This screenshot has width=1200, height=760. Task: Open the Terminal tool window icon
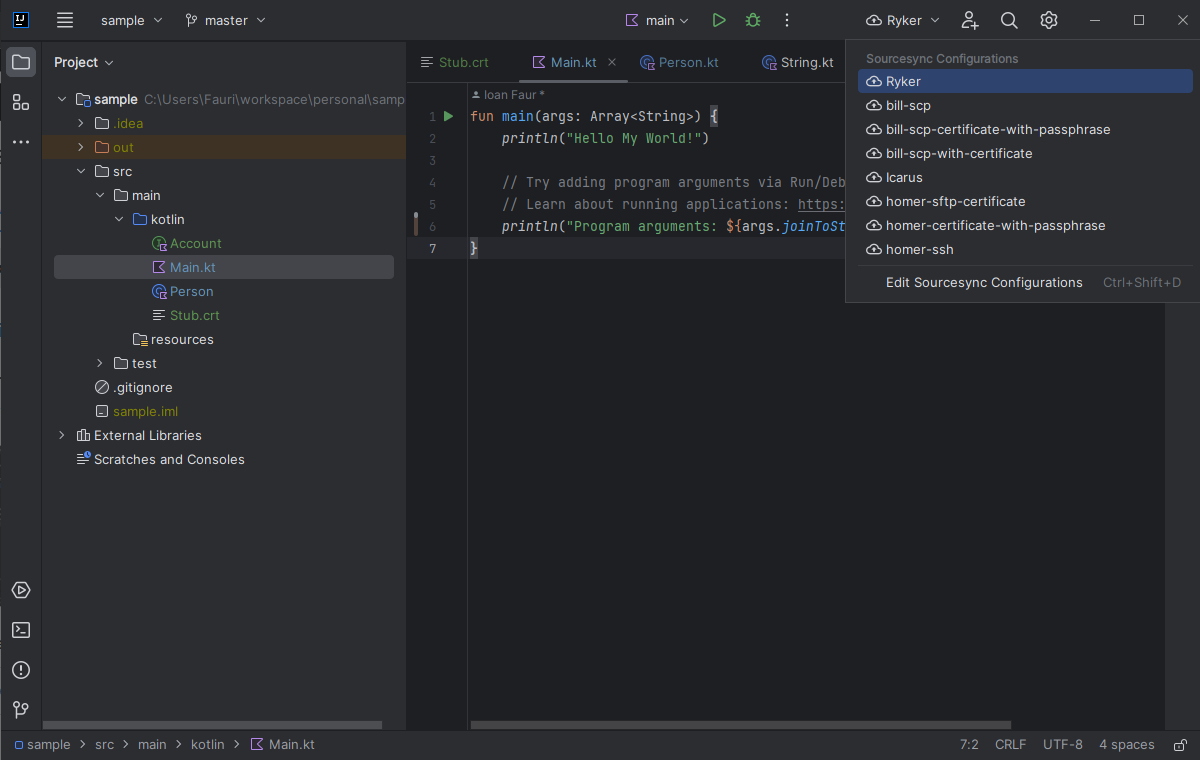point(21,630)
